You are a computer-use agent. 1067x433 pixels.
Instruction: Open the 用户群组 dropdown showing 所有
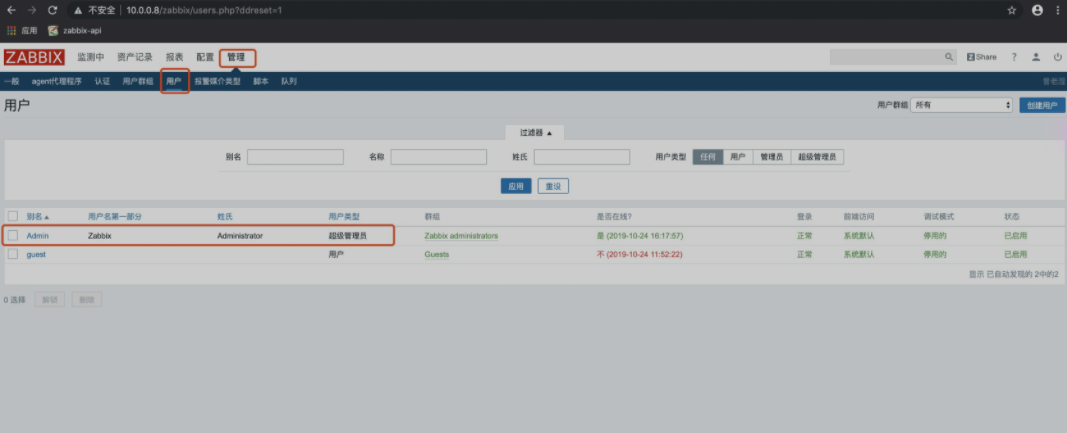tap(962, 106)
